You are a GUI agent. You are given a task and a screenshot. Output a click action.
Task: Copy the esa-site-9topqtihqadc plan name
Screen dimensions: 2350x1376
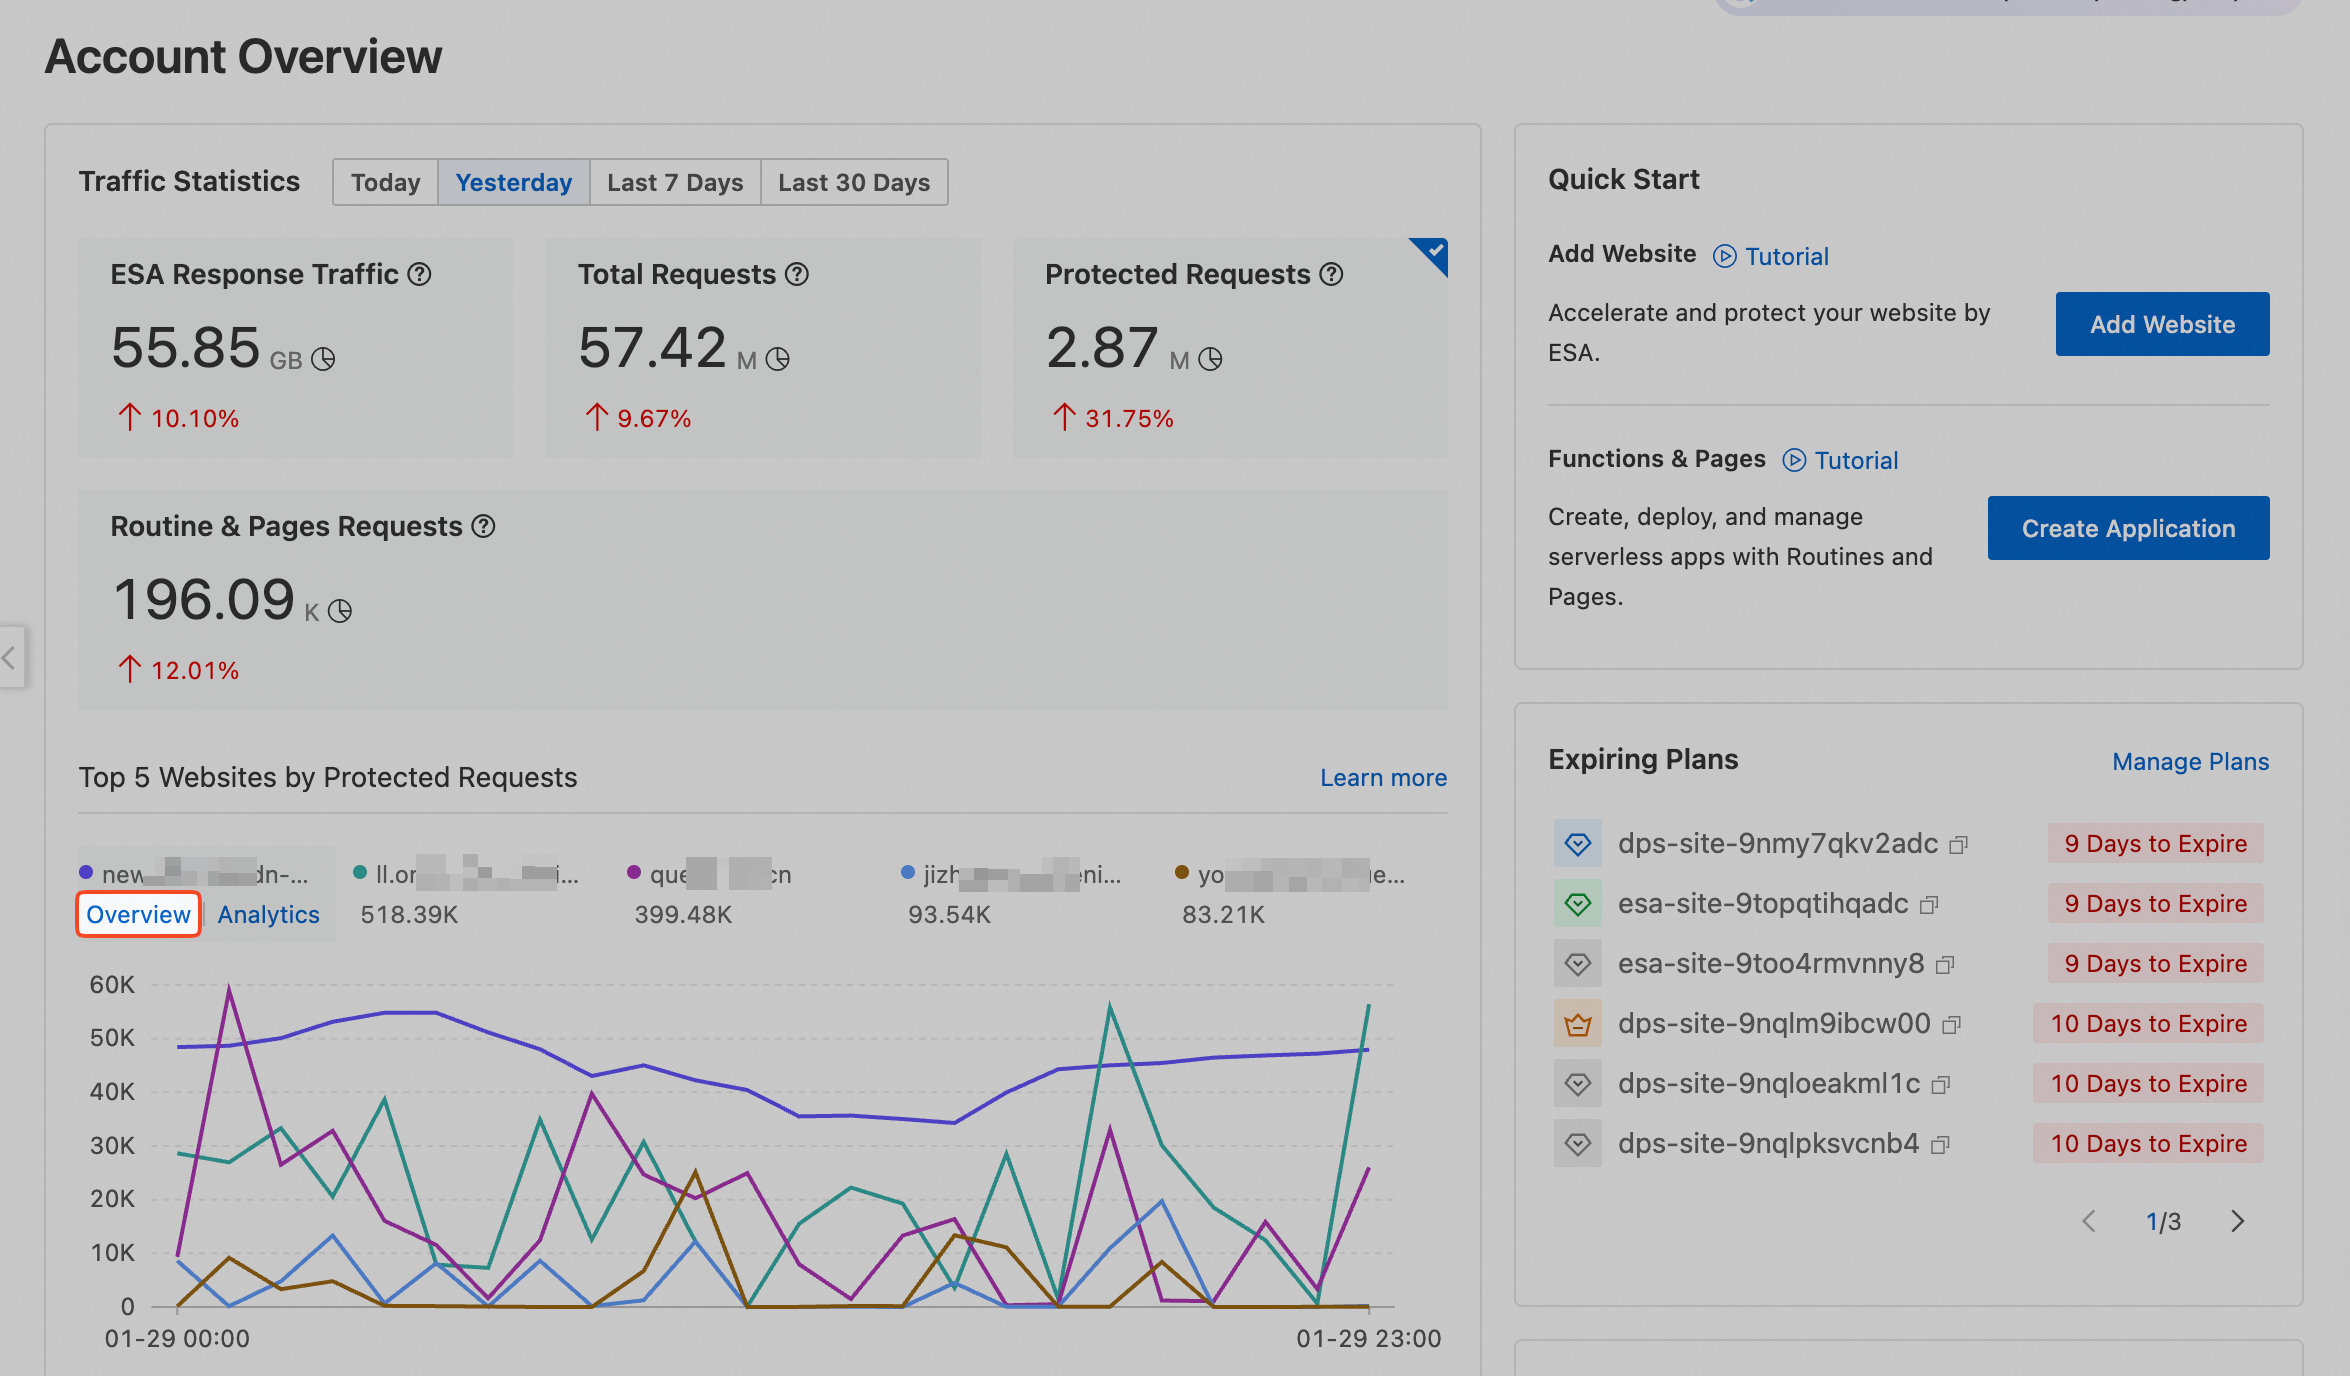pos(1930,905)
